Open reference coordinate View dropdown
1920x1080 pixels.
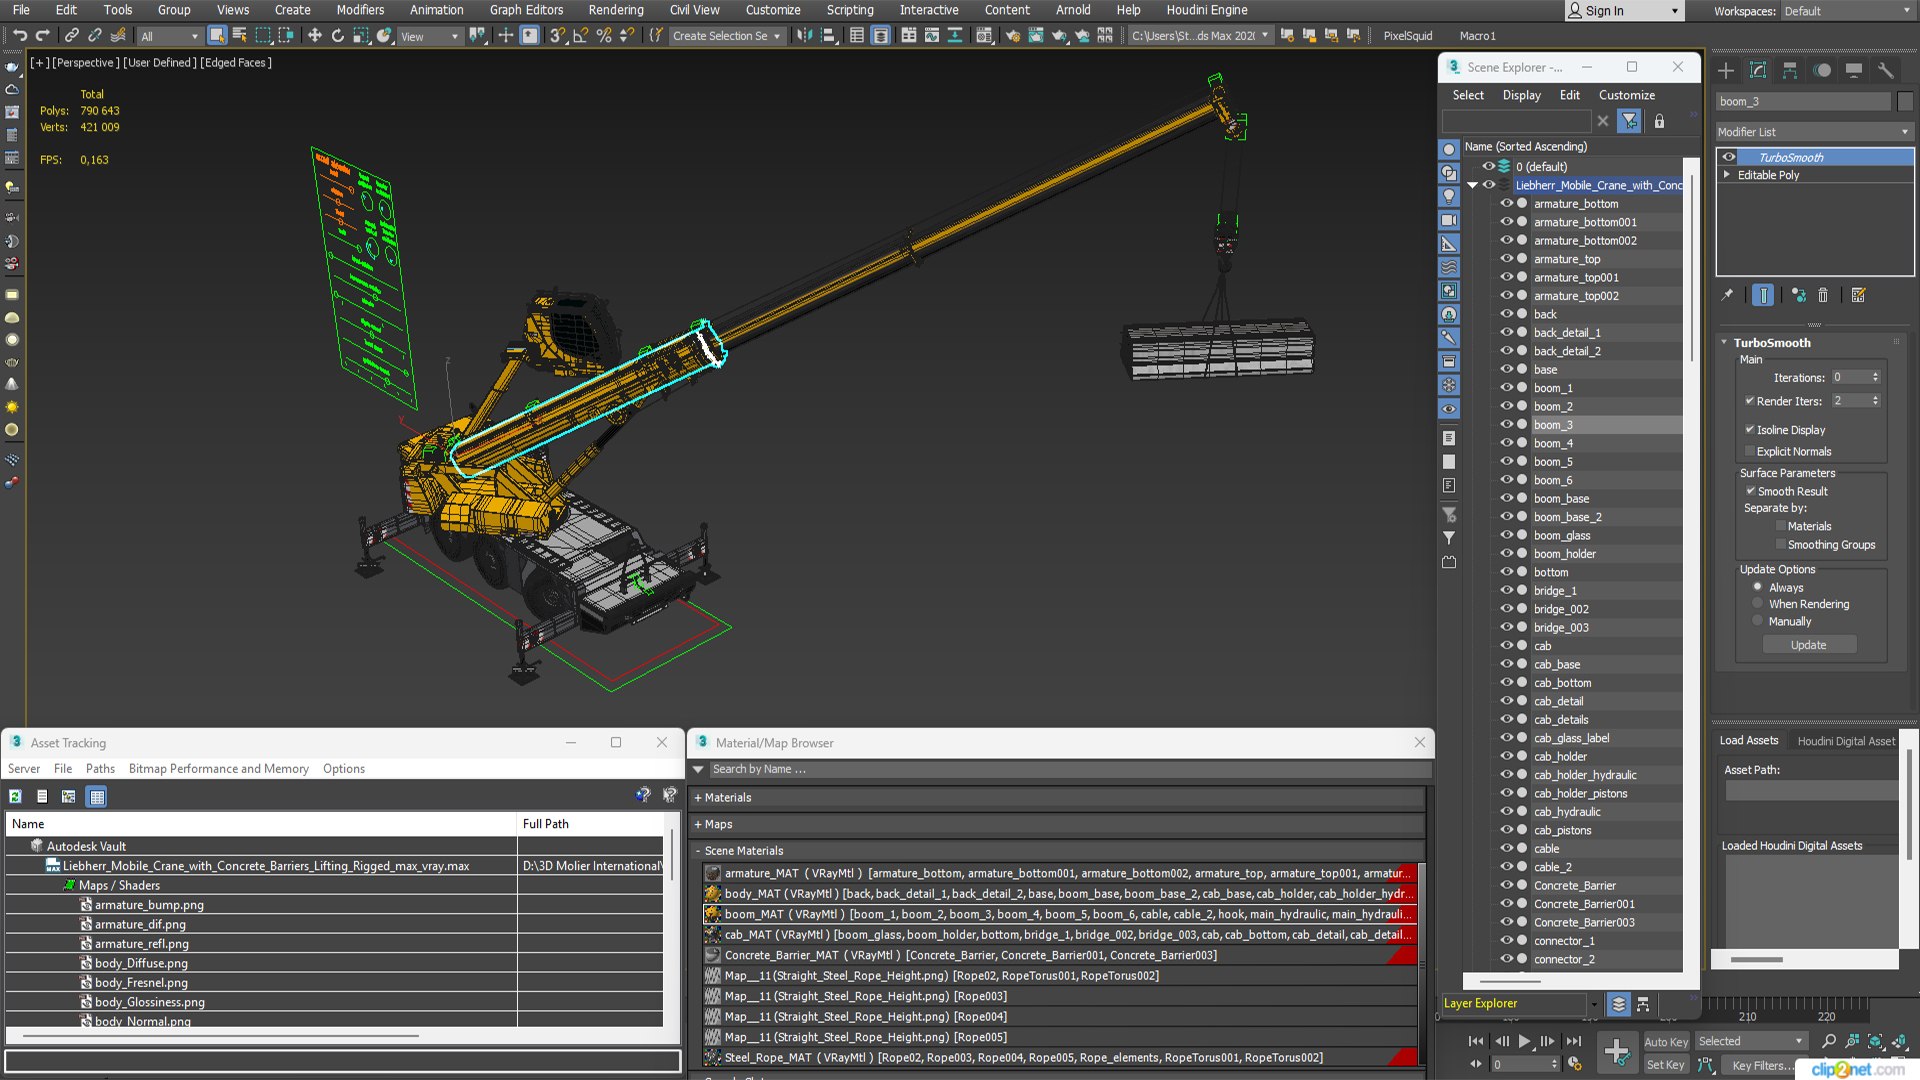click(x=430, y=36)
